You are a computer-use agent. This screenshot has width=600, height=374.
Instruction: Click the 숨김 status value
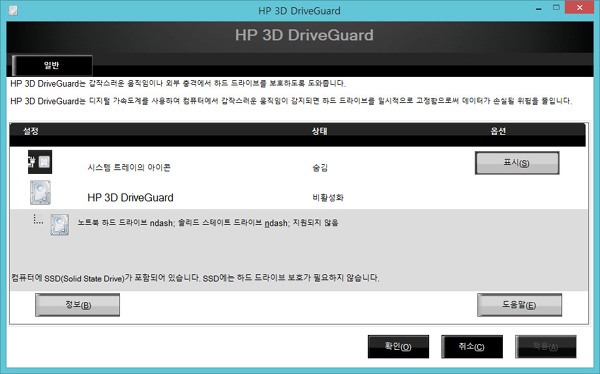tap(320, 168)
